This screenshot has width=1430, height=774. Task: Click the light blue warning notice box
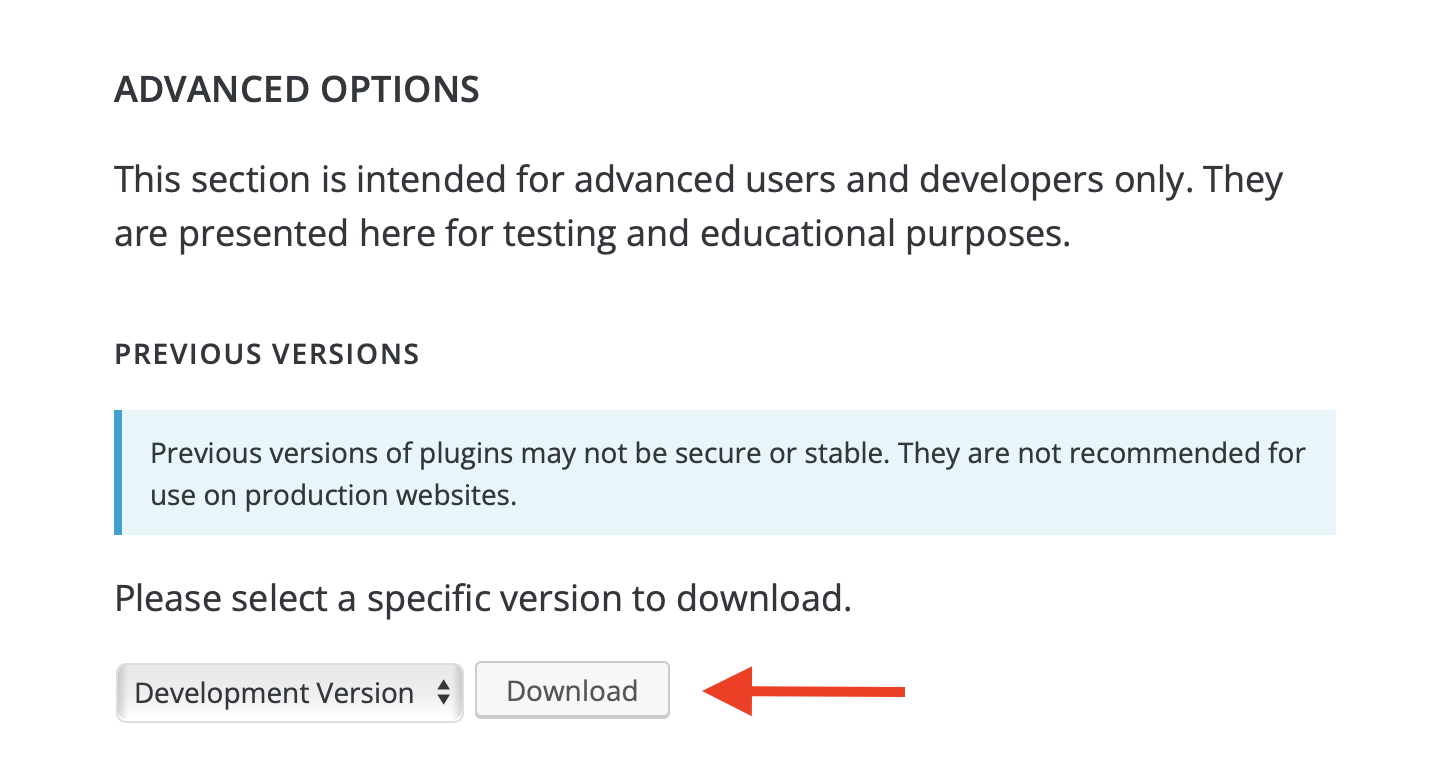point(727,473)
